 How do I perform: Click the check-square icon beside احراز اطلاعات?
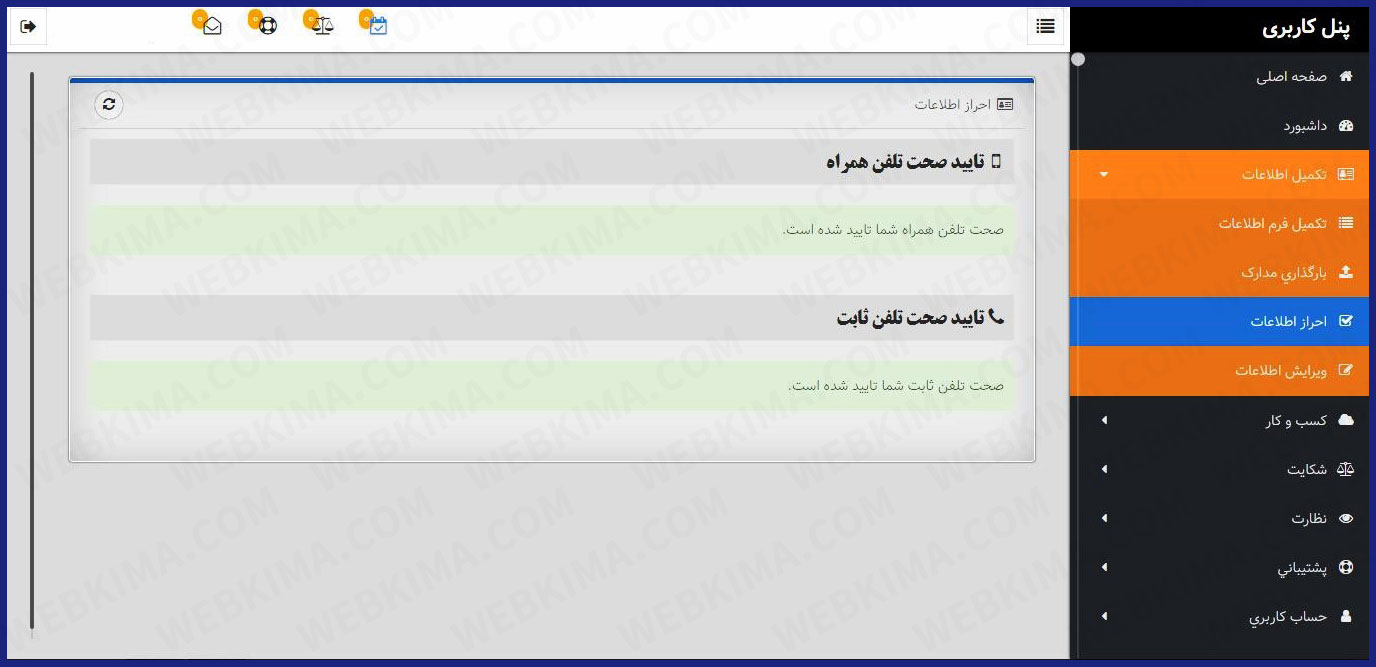1346,321
